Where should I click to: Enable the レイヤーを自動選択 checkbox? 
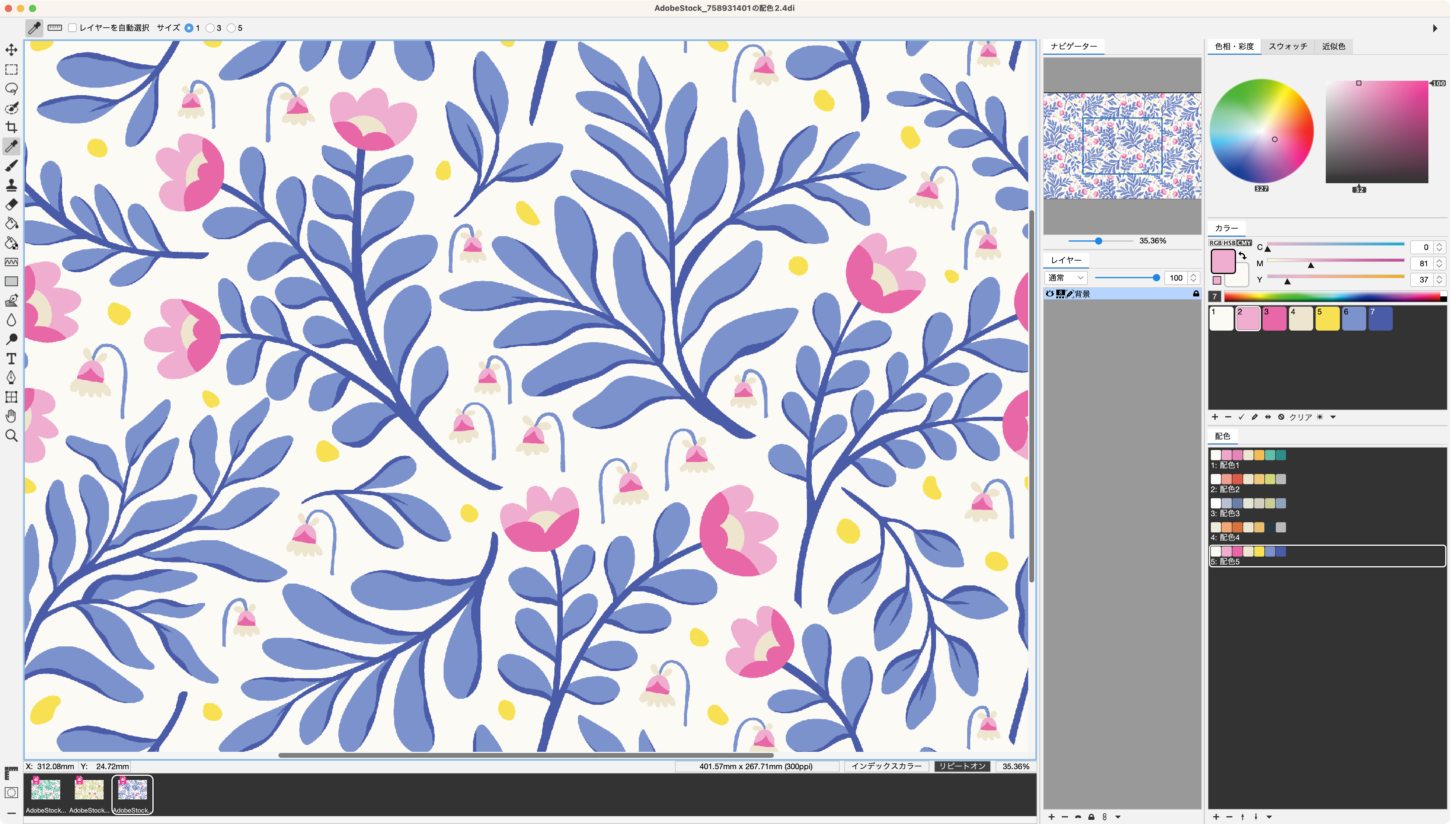tap(72, 28)
